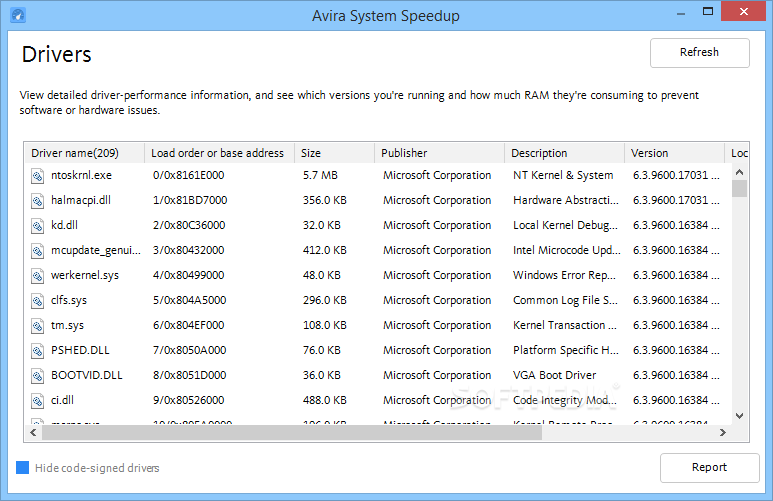The height and width of the screenshot is (501, 773).
Task: Sort by Driver name(209) column
Action: [x=84, y=153]
